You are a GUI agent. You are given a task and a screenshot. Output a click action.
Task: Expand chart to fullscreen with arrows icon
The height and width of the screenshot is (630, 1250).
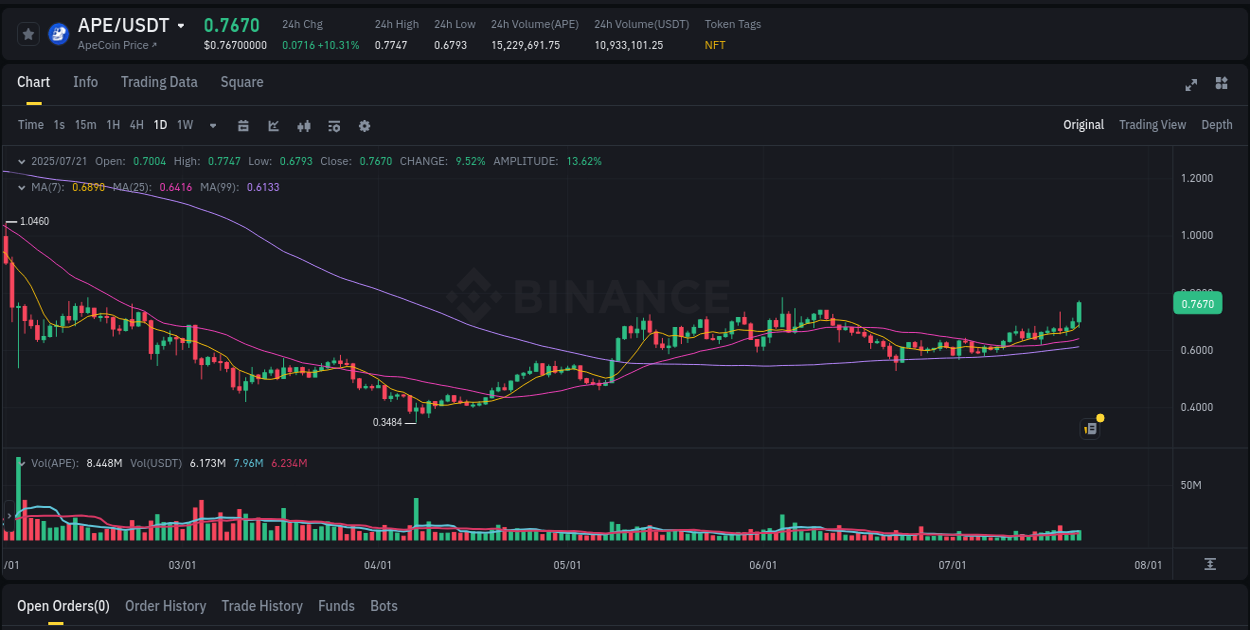(1191, 86)
